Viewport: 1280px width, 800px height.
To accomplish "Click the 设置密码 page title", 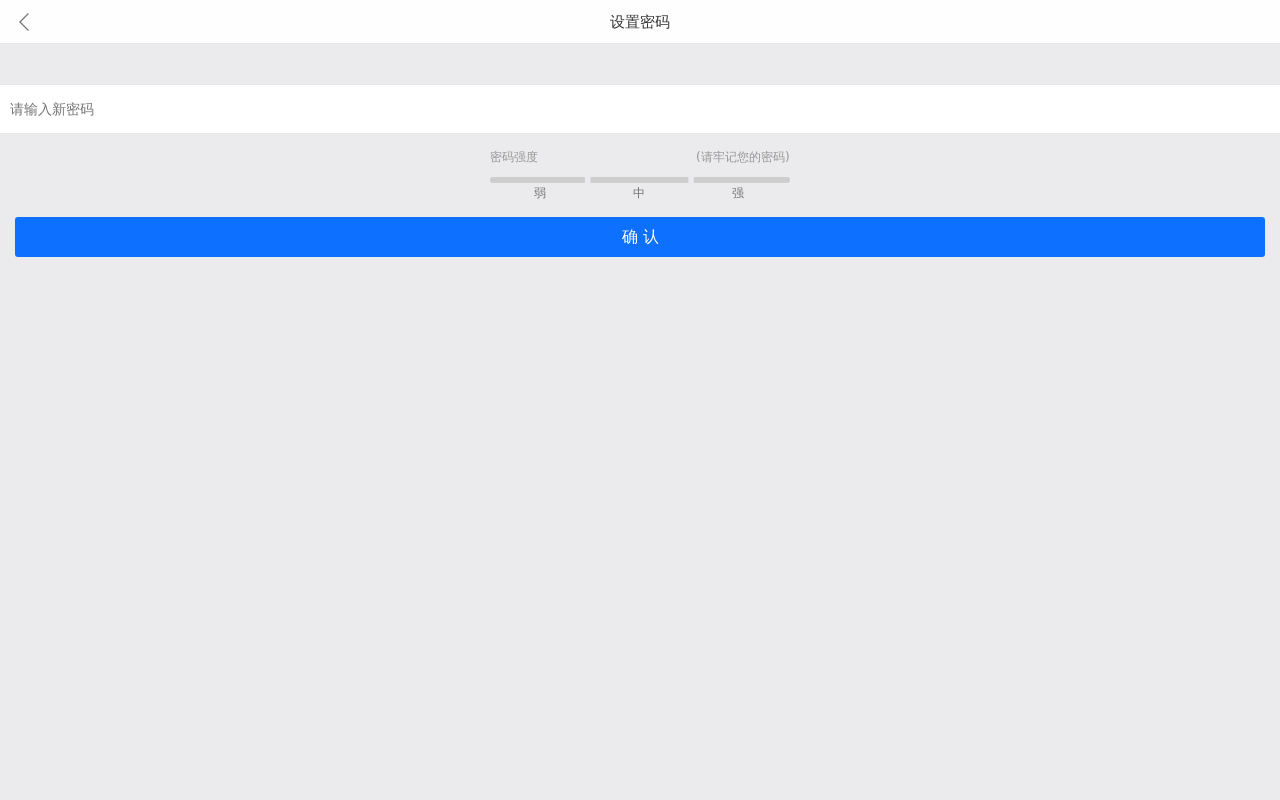I will pos(640,22).
